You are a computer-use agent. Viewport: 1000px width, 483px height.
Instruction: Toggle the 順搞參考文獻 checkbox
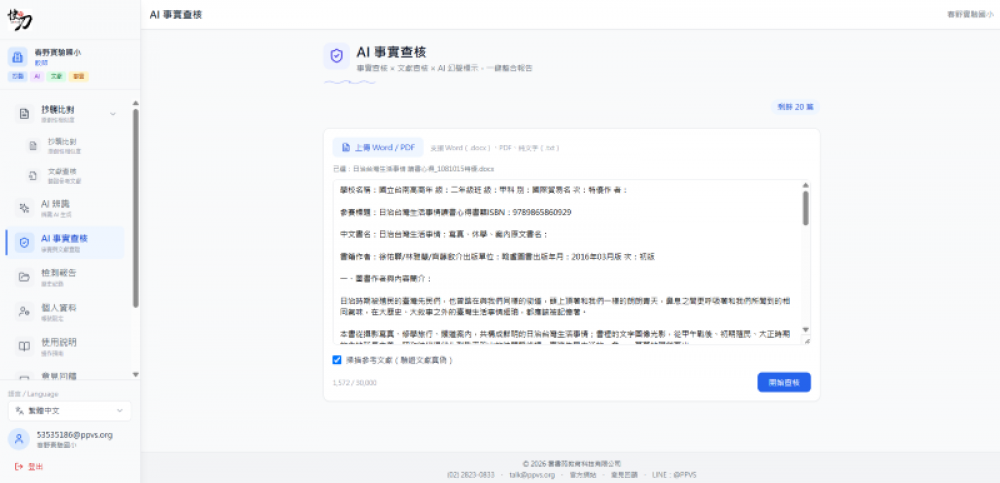337,360
